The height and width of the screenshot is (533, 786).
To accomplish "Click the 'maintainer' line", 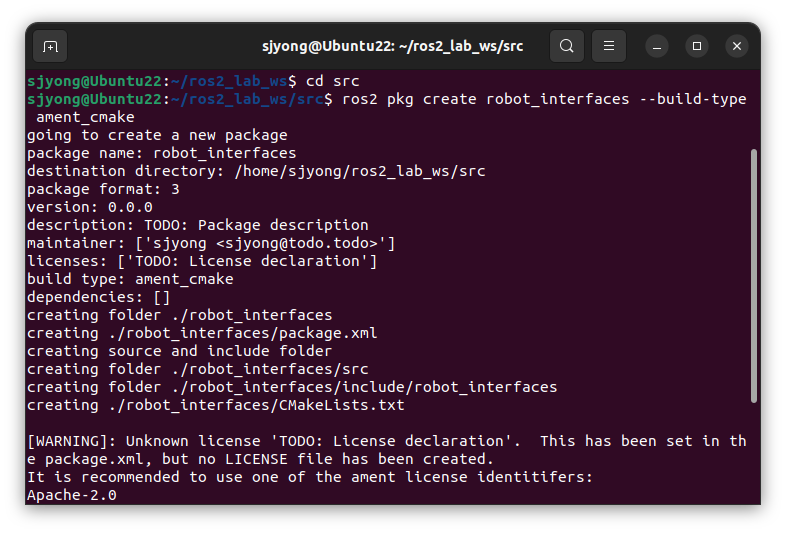I will tap(211, 244).
